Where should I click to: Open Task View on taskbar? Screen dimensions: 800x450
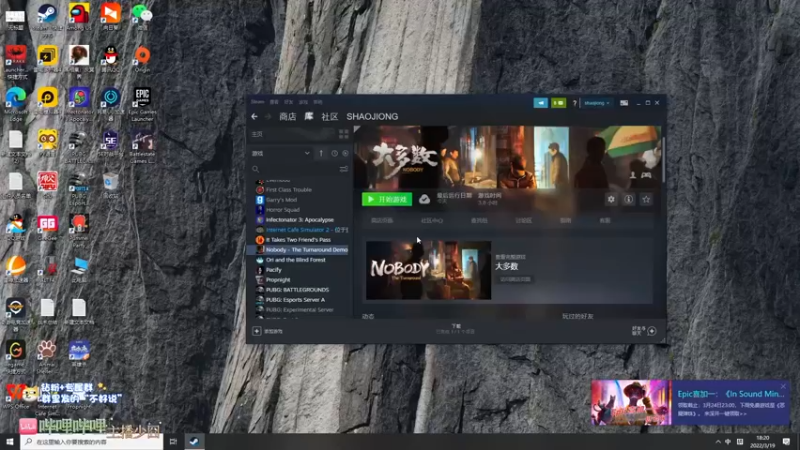point(173,441)
